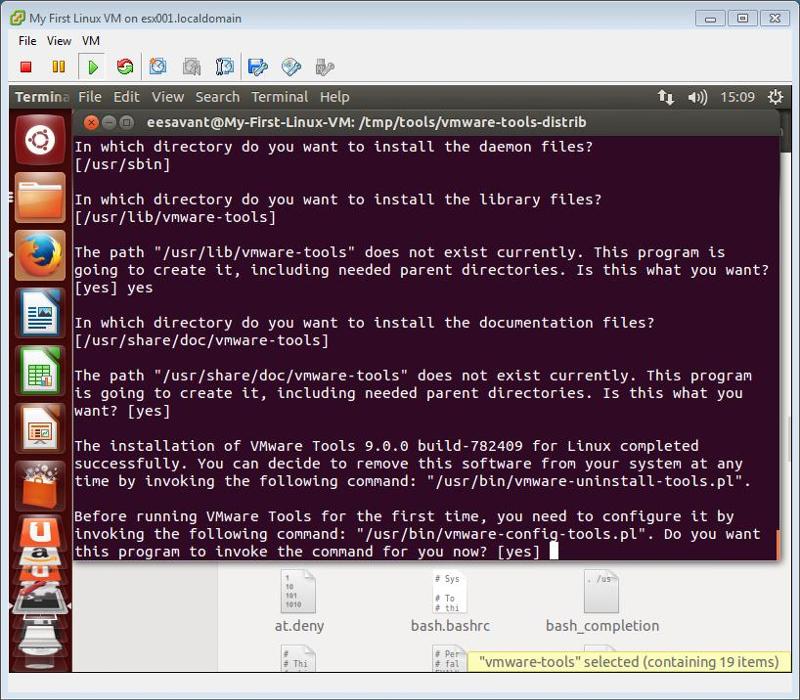This screenshot has width=800, height=700.
Task: Open the terminal Help menu
Action: [x=335, y=97]
